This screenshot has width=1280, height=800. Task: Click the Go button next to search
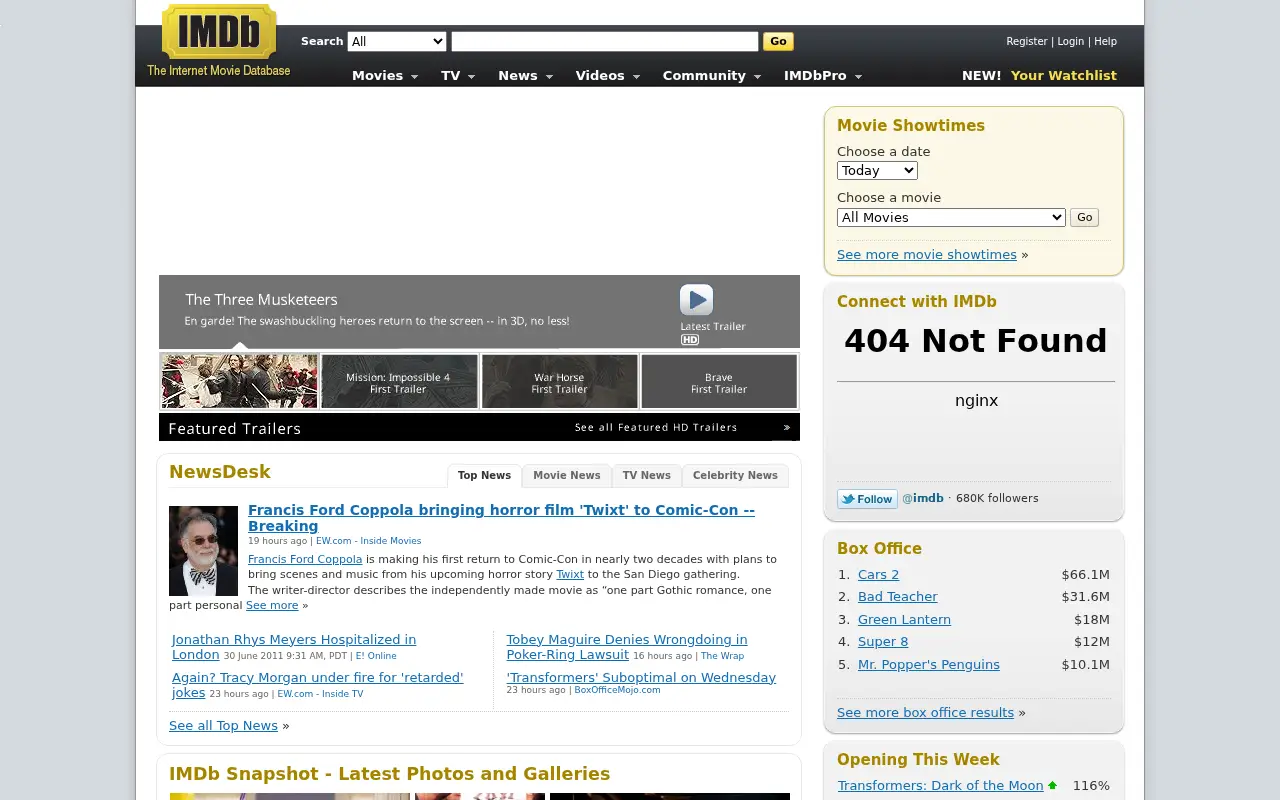point(778,41)
